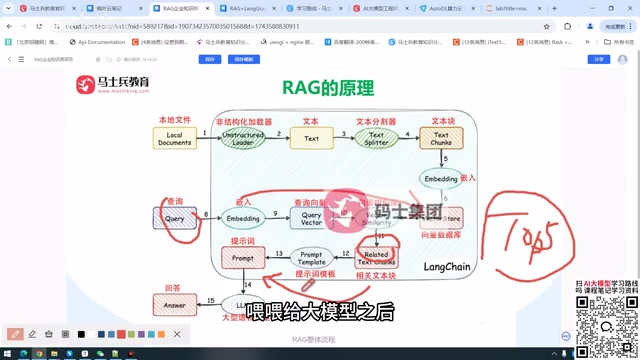Image resolution: width=640 pixels, height=360 pixels.
Task: Click the 完成更新 button
Action: click(x=618, y=27)
